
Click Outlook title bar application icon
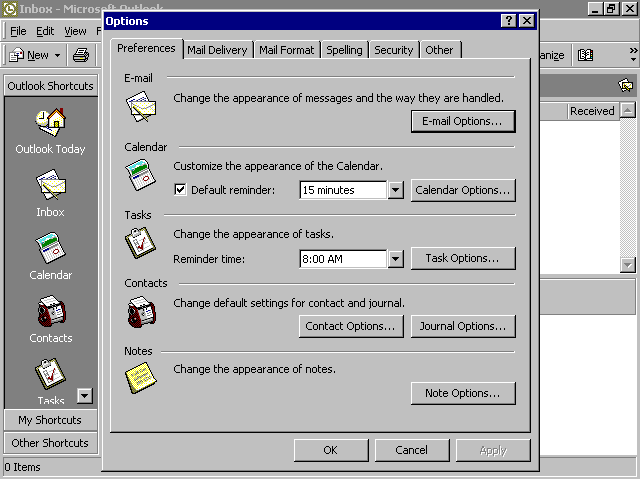click(9, 9)
